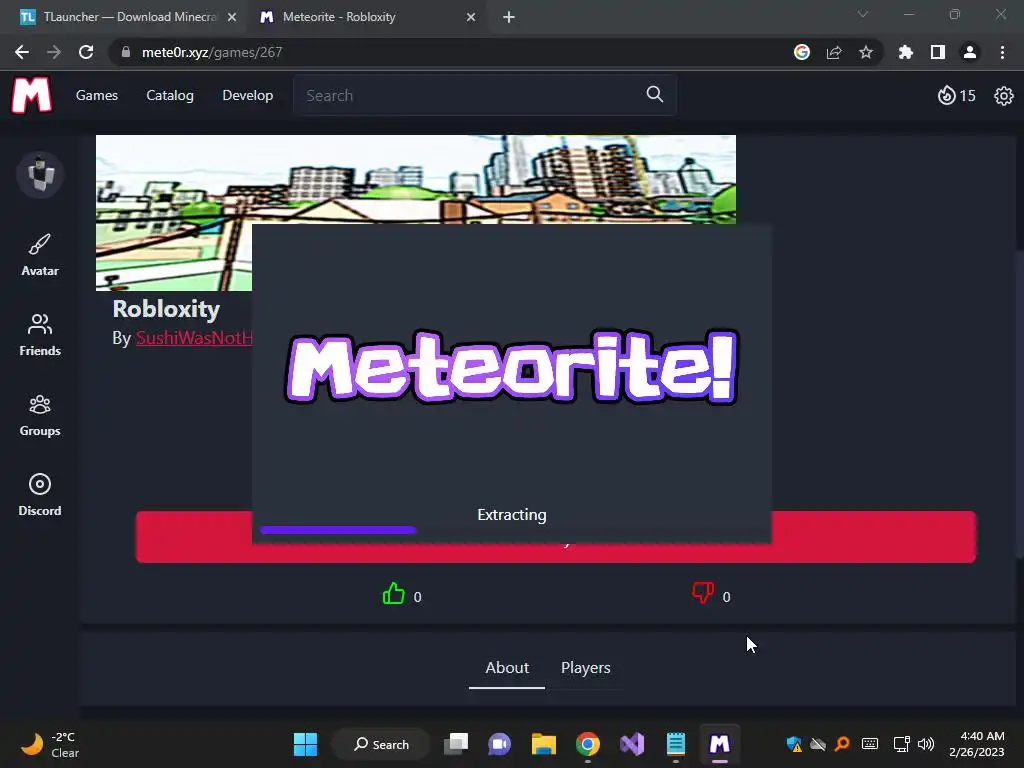Viewport: 1024px width, 768px height.
Task: Share this page from address bar
Action: click(x=834, y=52)
